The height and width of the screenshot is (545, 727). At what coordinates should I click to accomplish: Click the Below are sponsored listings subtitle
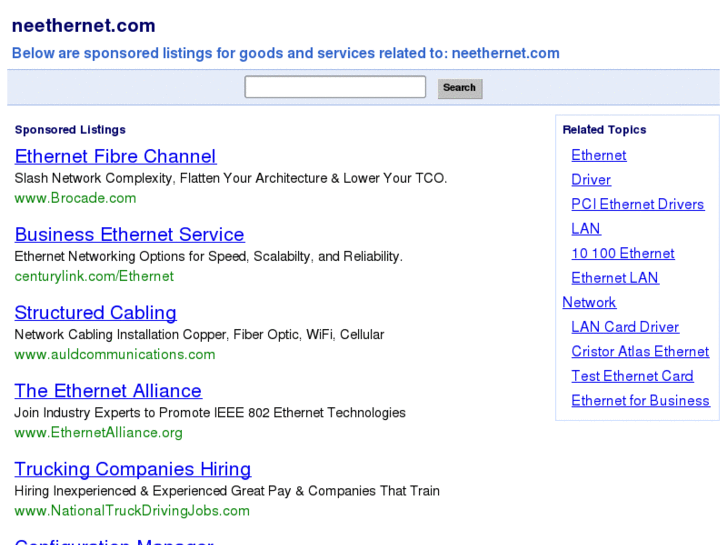click(286, 53)
